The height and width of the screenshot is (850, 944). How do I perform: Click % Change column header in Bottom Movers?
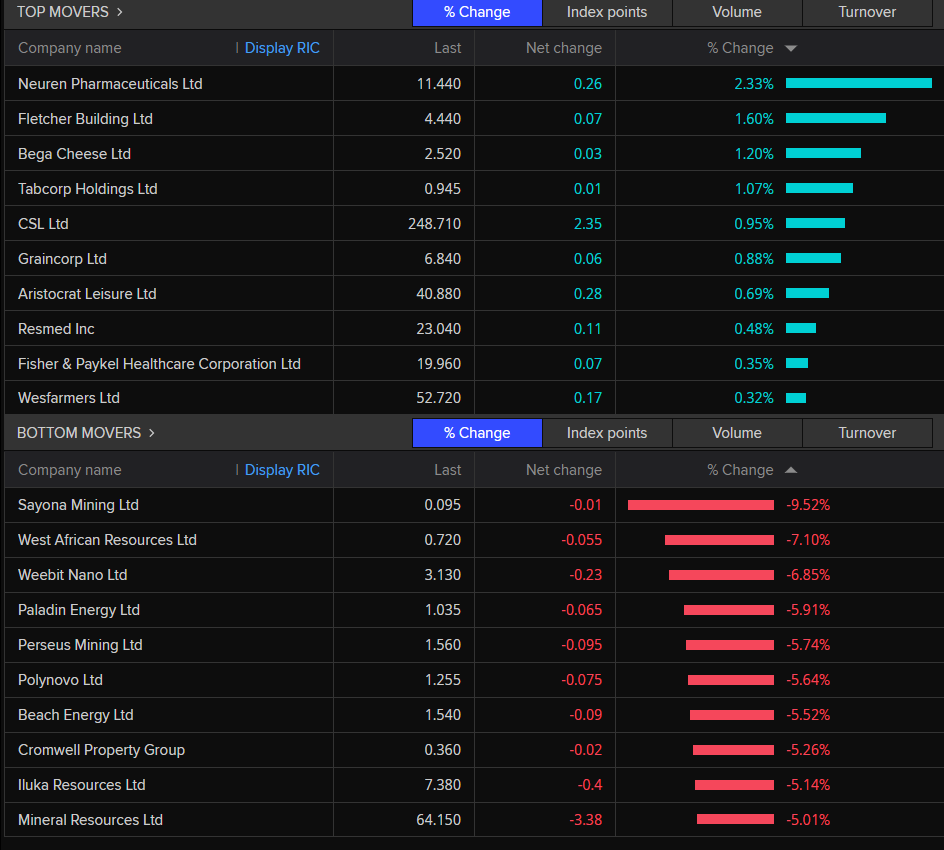[740, 470]
